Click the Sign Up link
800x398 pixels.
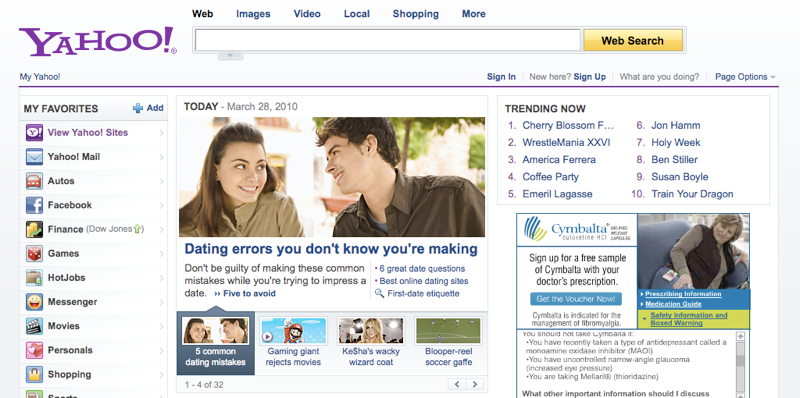[589, 77]
